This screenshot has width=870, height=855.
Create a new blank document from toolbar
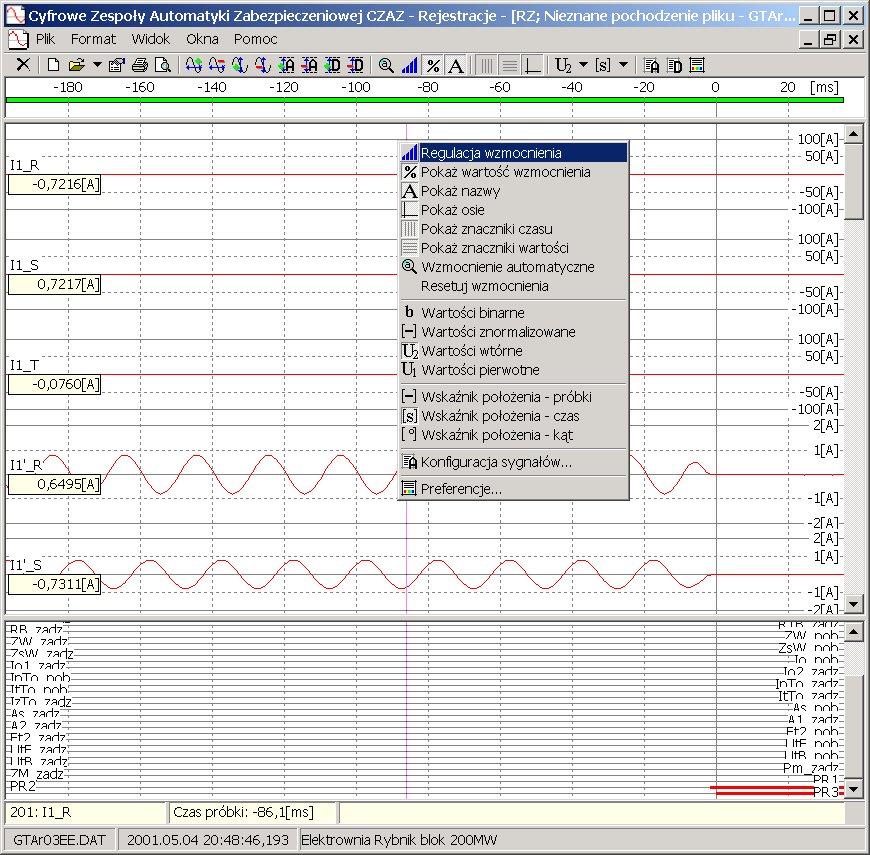pyautogui.click(x=53, y=65)
